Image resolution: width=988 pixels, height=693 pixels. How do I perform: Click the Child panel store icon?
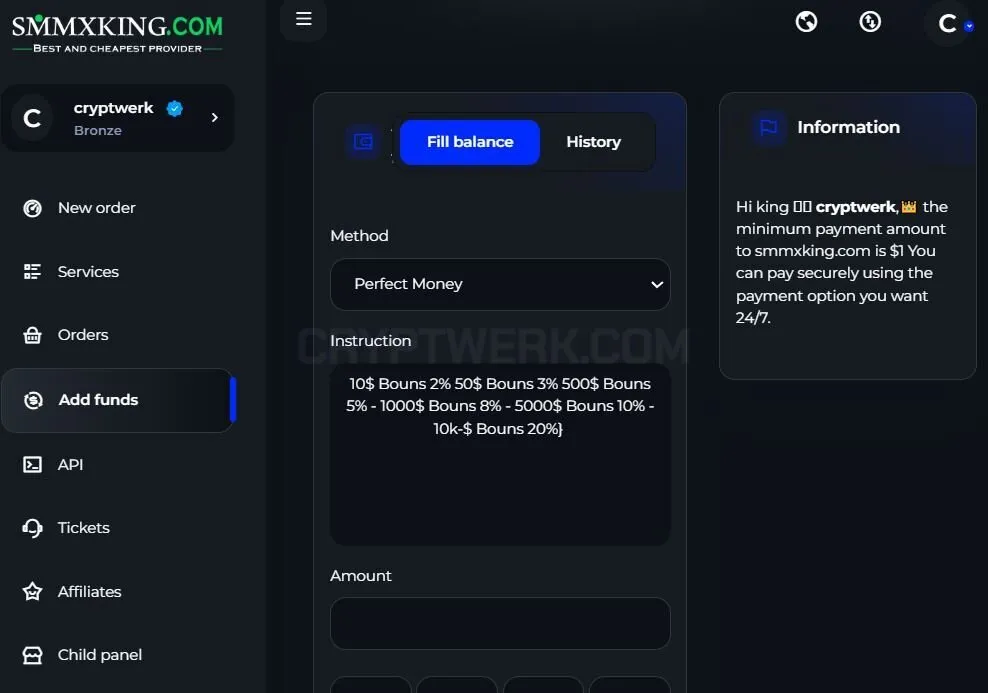(32, 655)
